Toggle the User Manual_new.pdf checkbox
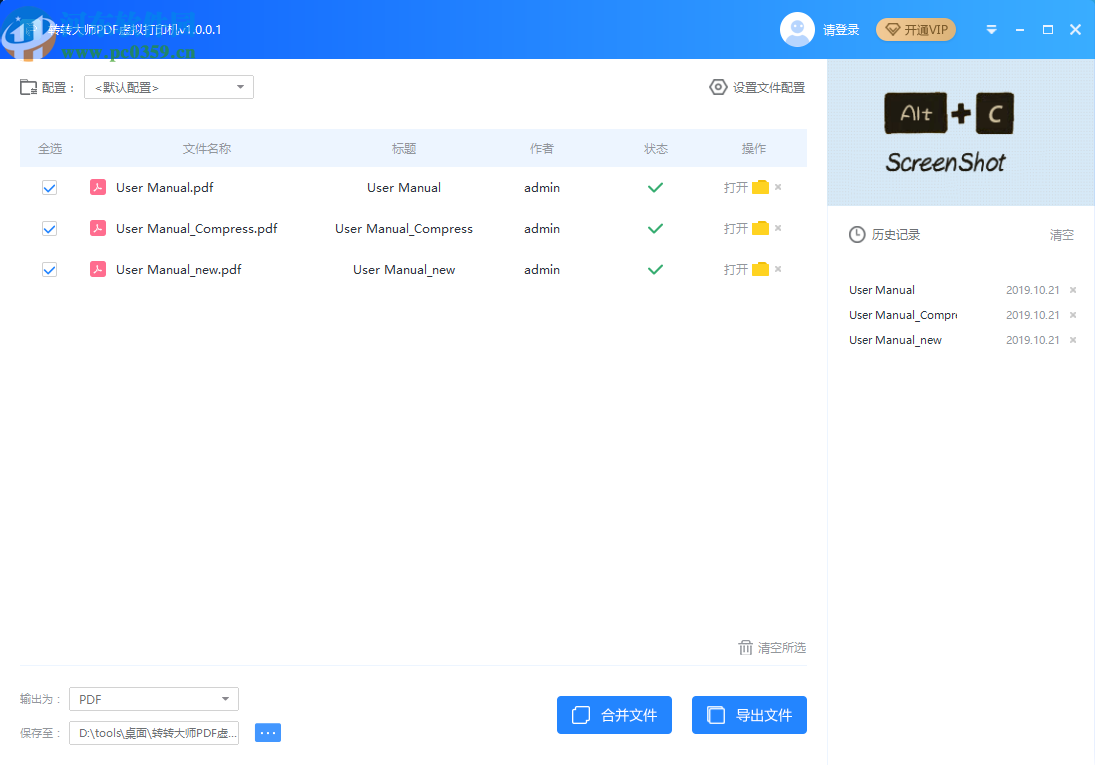The height and width of the screenshot is (765, 1095). coord(50,270)
